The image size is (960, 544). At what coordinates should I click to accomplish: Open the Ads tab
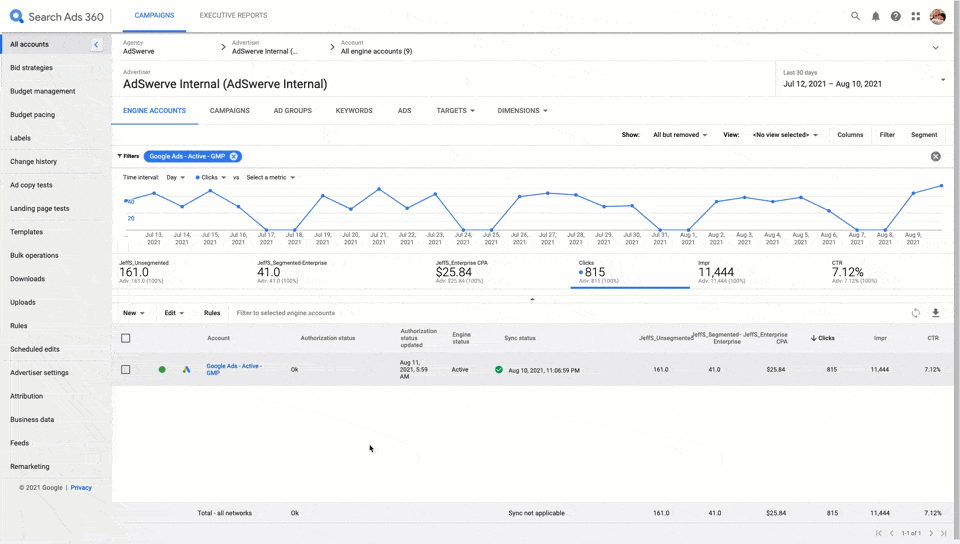(x=405, y=111)
